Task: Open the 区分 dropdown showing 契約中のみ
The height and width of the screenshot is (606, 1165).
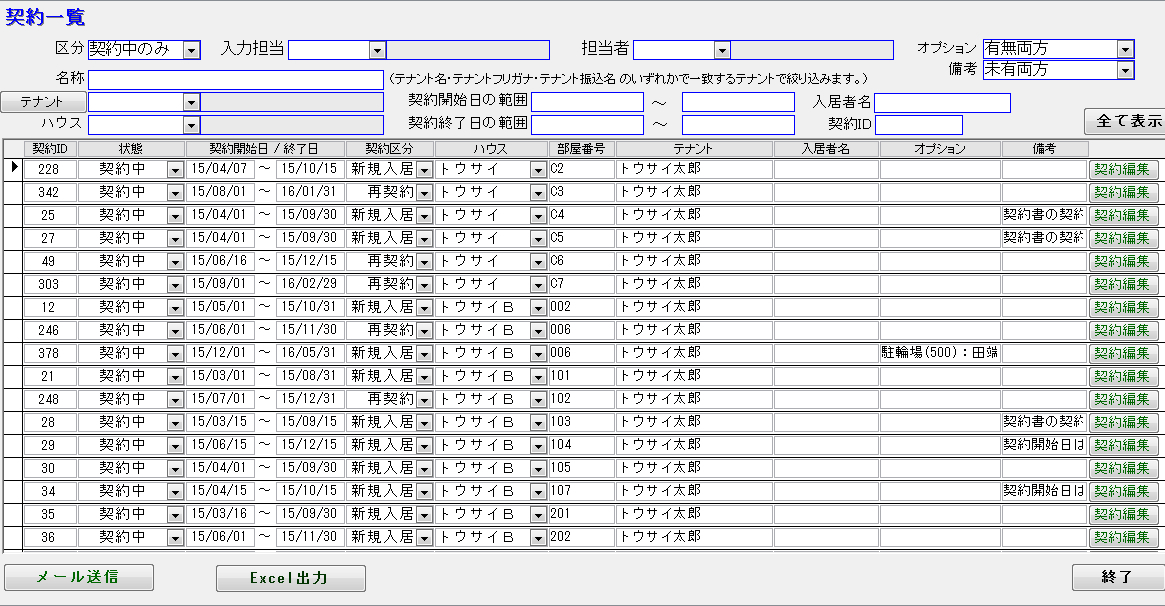Action: (192, 50)
